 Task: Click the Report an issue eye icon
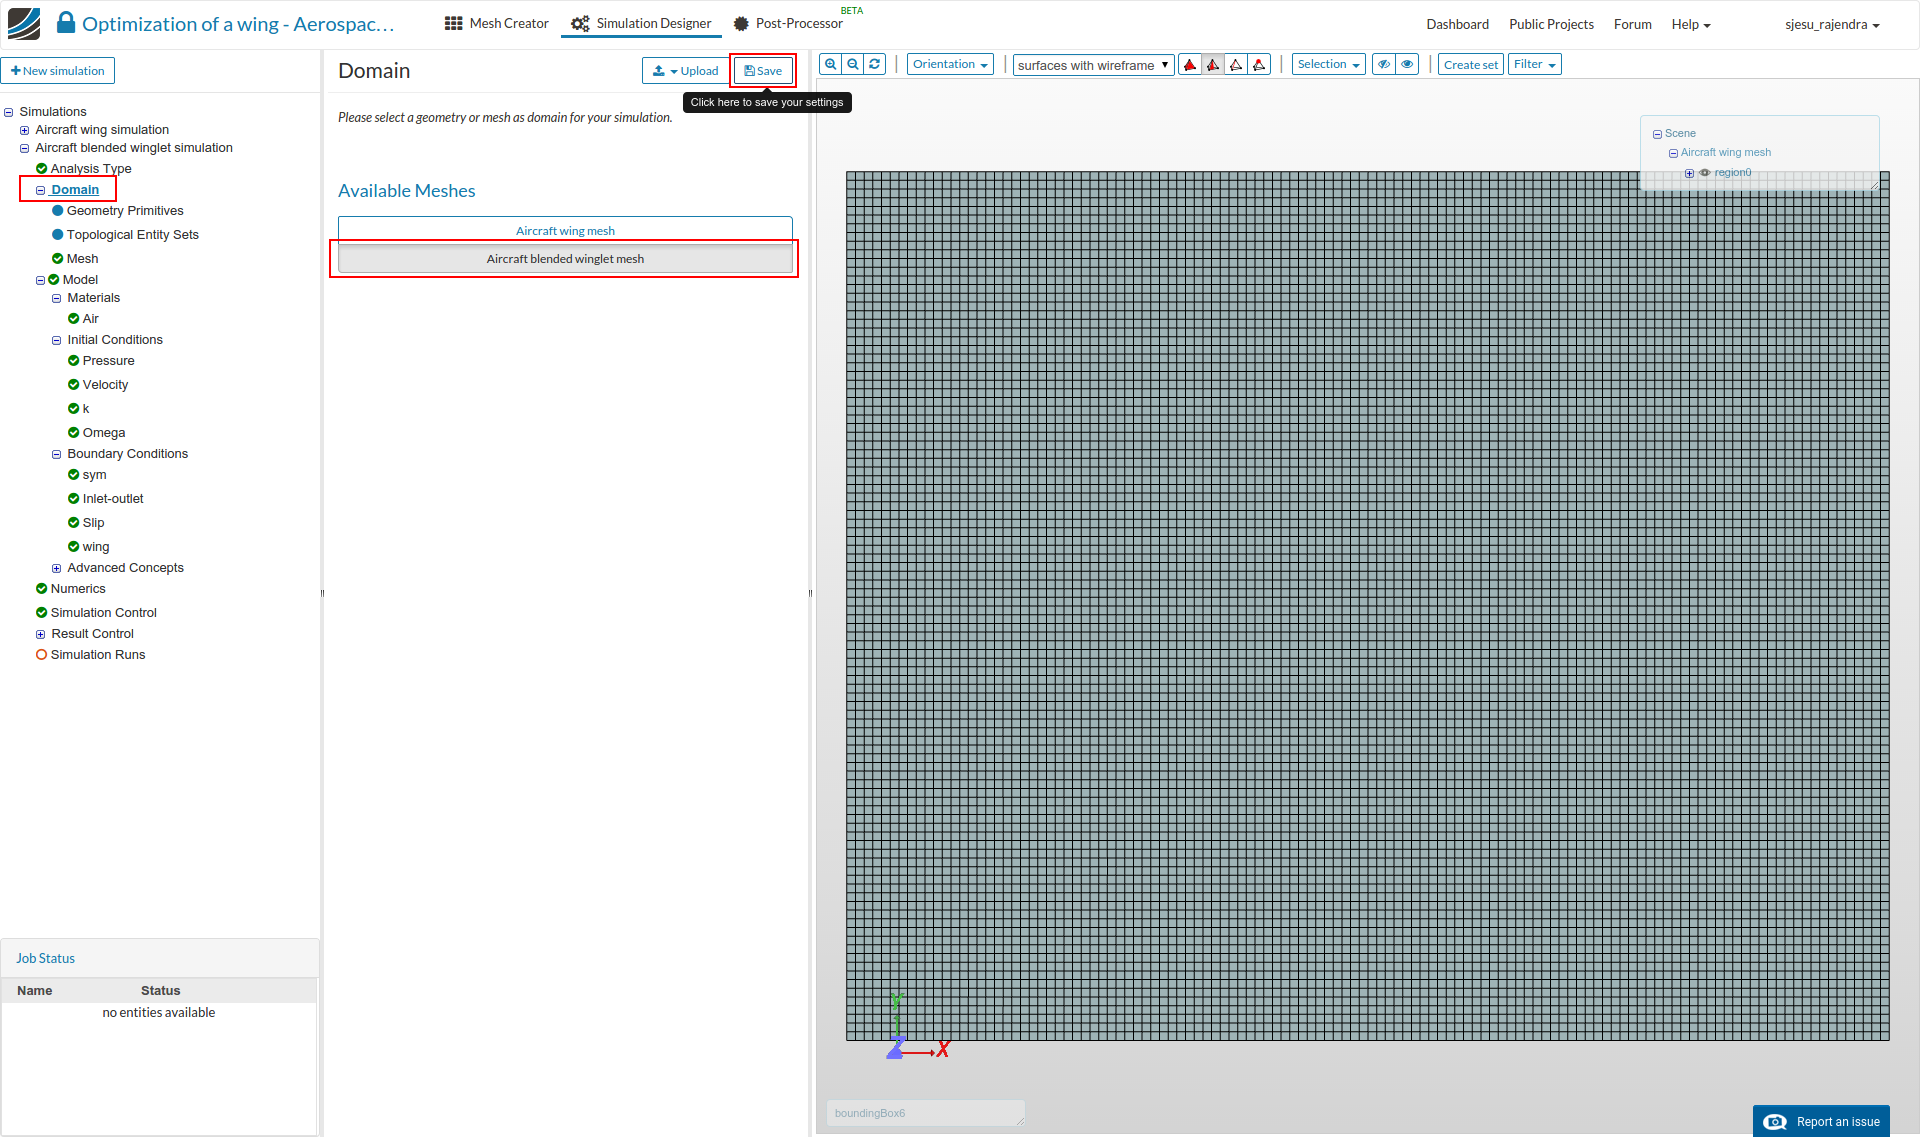(1775, 1121)
